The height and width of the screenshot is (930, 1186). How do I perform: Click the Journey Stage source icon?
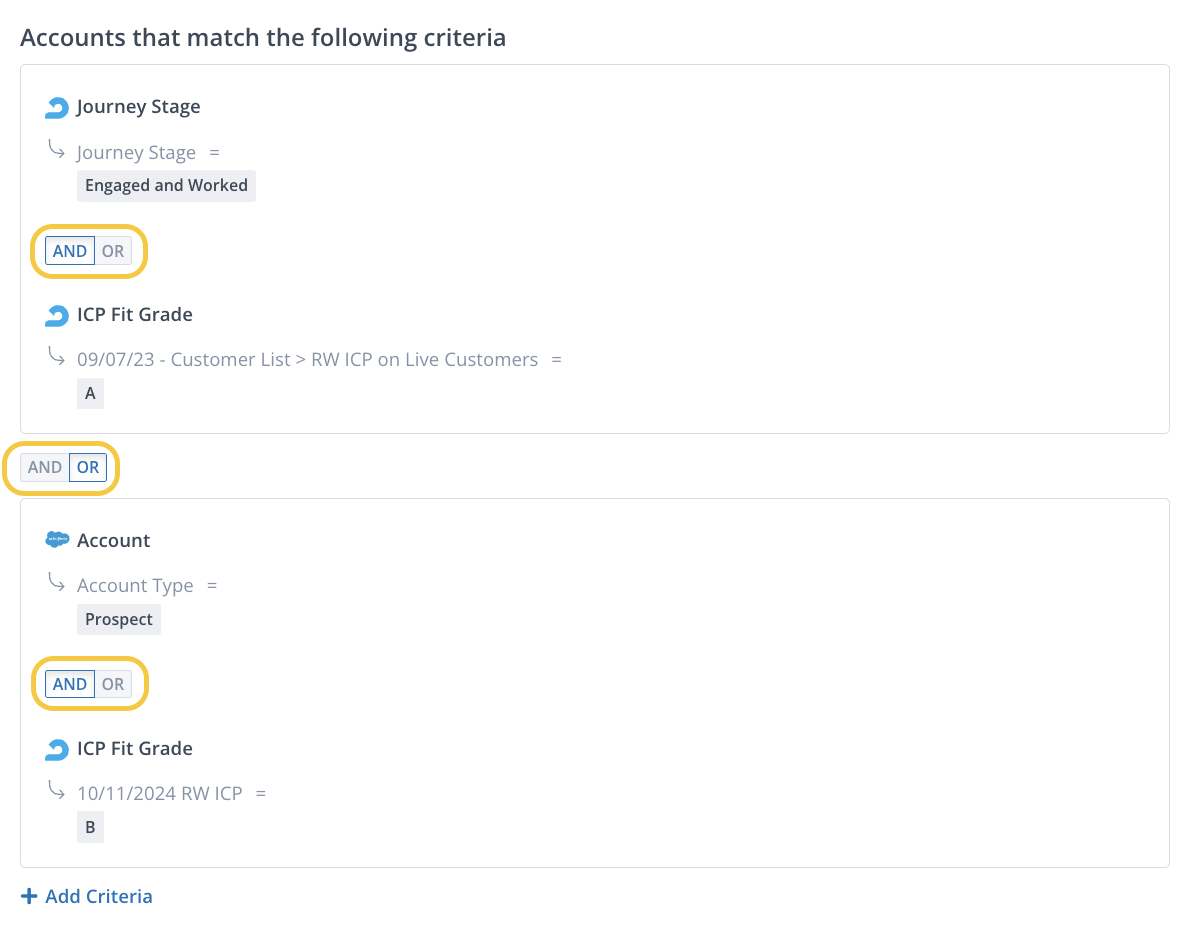[57, 108]
